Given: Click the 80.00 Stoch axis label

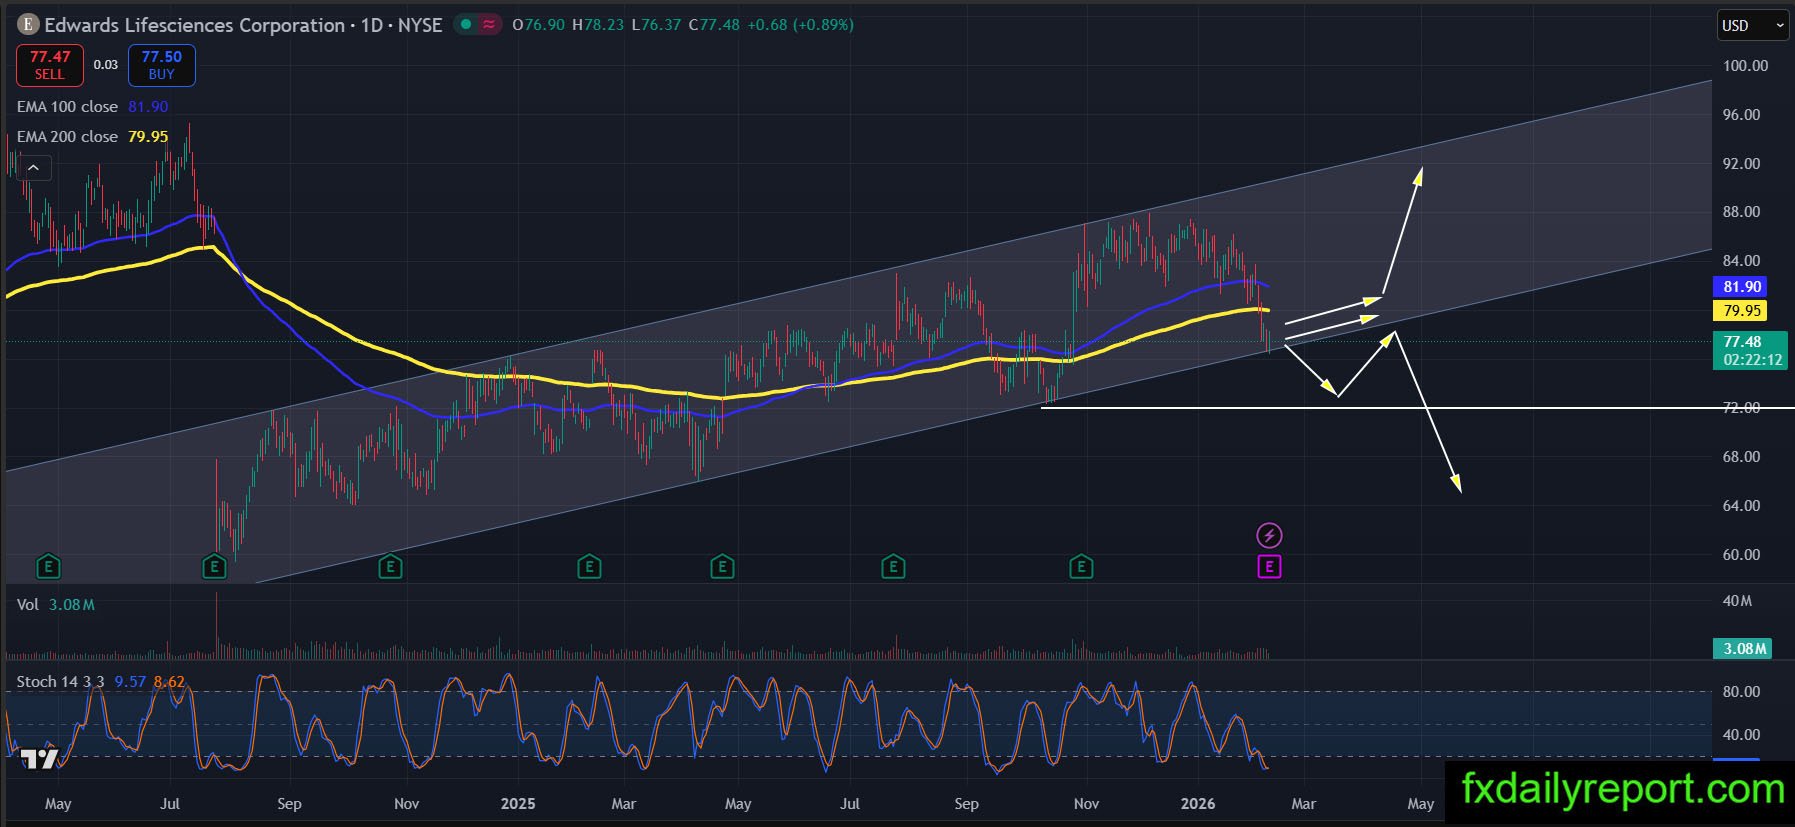Looking at the screenshot, I should (1742, 692).
